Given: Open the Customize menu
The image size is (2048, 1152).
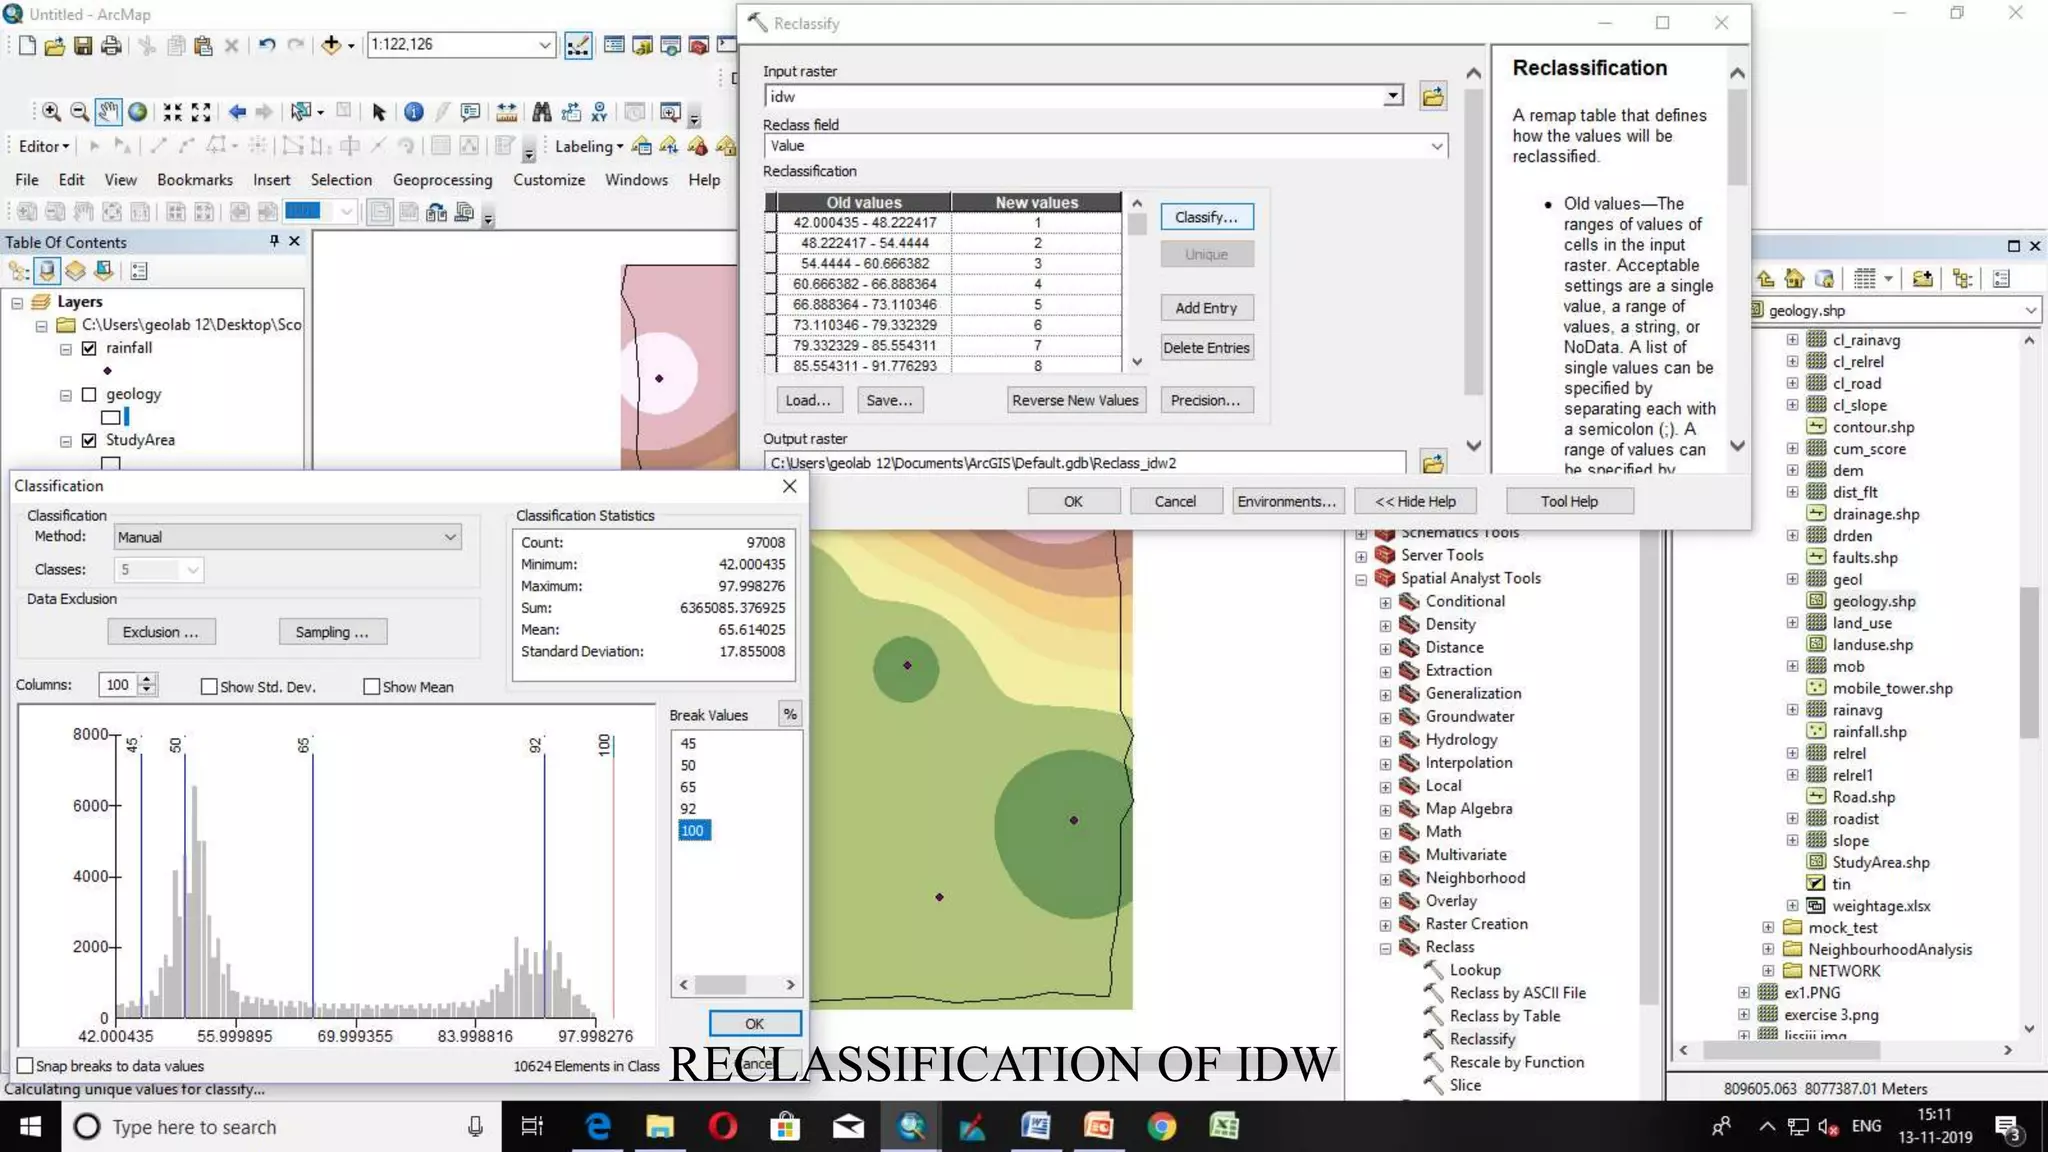Looking at the screenshot, I should coord(549,180).
